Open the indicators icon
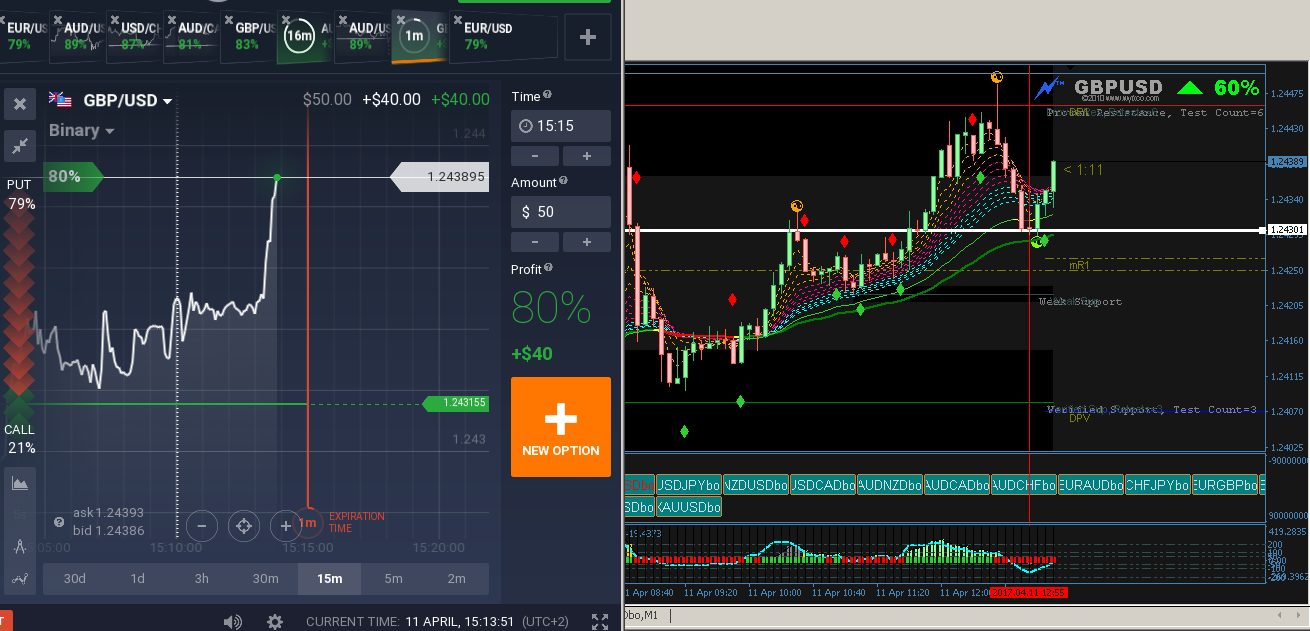Viewport: 1310px width, 631px height. click(x=20, y=578)
